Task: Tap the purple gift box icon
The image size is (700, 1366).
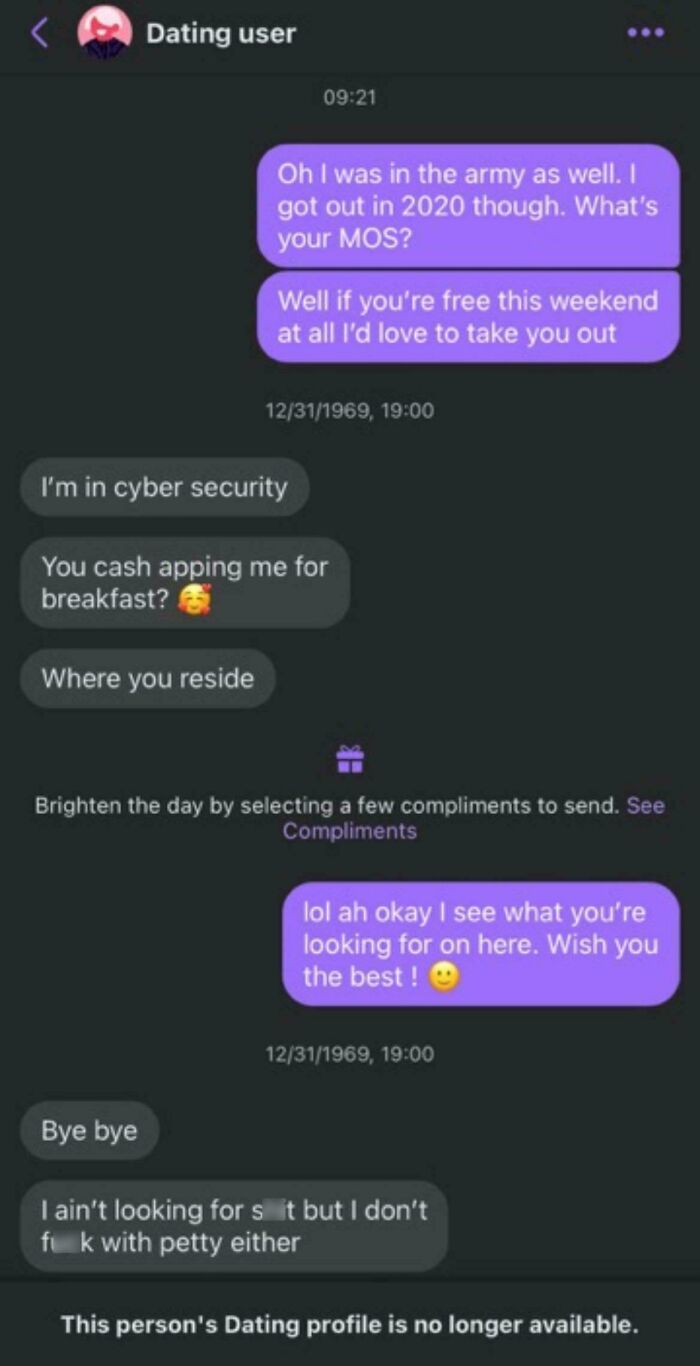Action: tap(350, 759)
